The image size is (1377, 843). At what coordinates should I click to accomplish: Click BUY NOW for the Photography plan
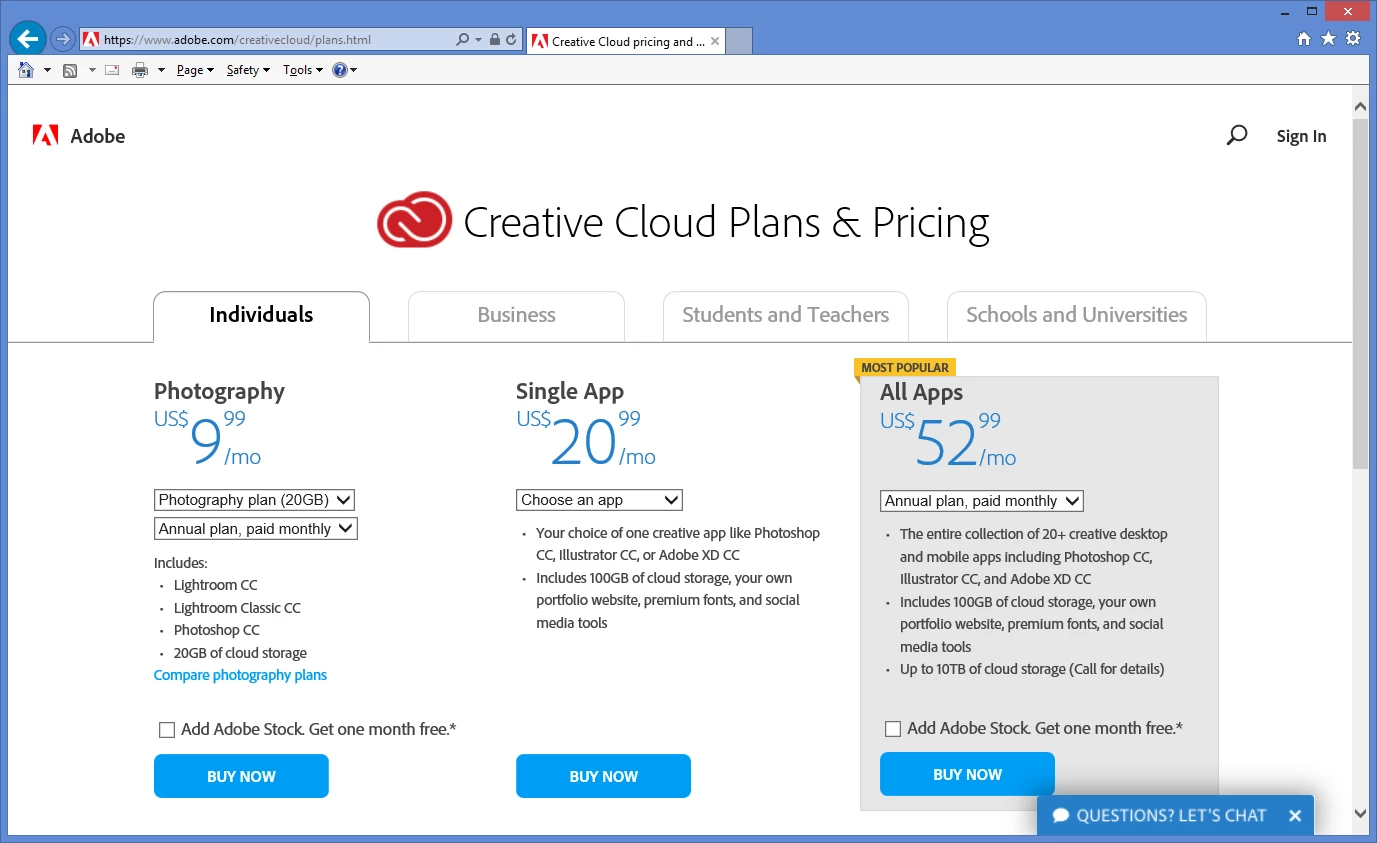coord(241,776)
